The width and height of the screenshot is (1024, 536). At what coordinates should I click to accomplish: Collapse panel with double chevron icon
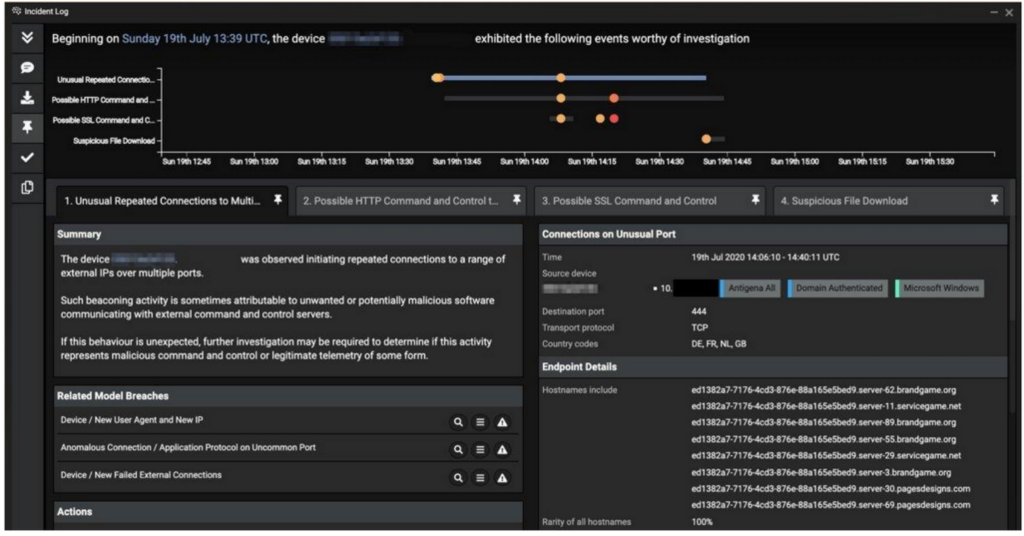pos(27,38)
